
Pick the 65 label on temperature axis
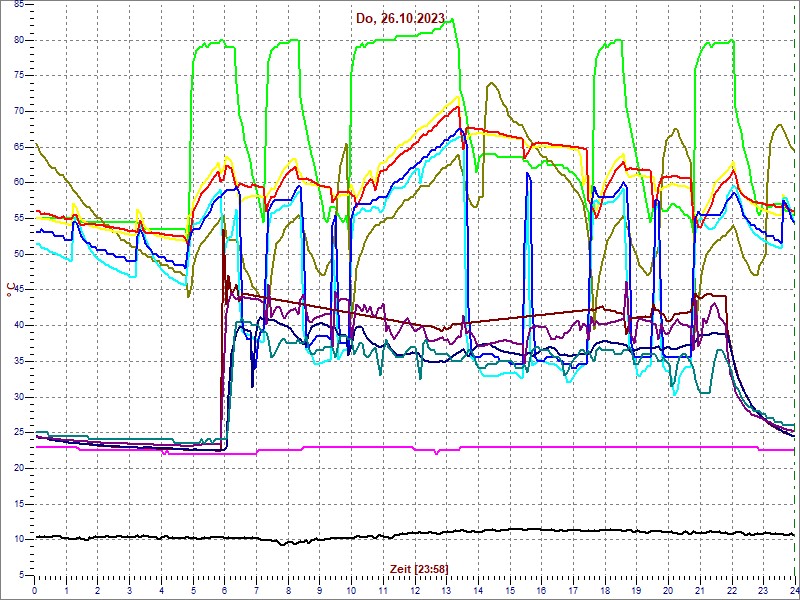pyautogui.click(x=18, y=147)
